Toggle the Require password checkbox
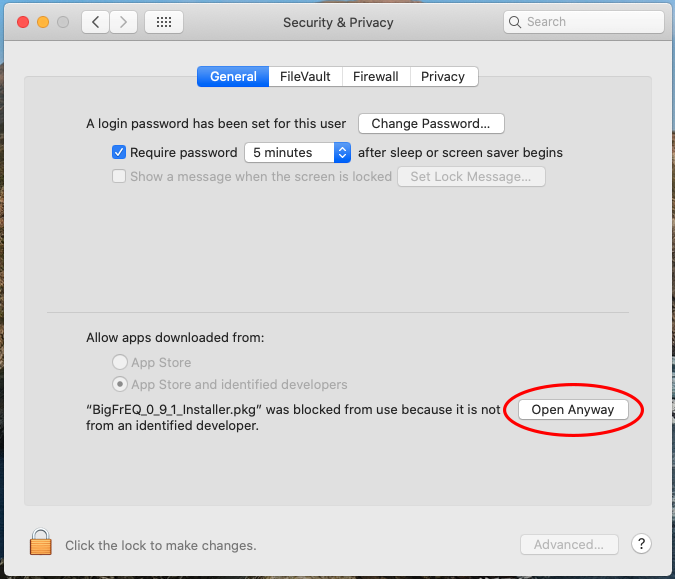Viewport: 675px width, 579px height. click(119, 152)
